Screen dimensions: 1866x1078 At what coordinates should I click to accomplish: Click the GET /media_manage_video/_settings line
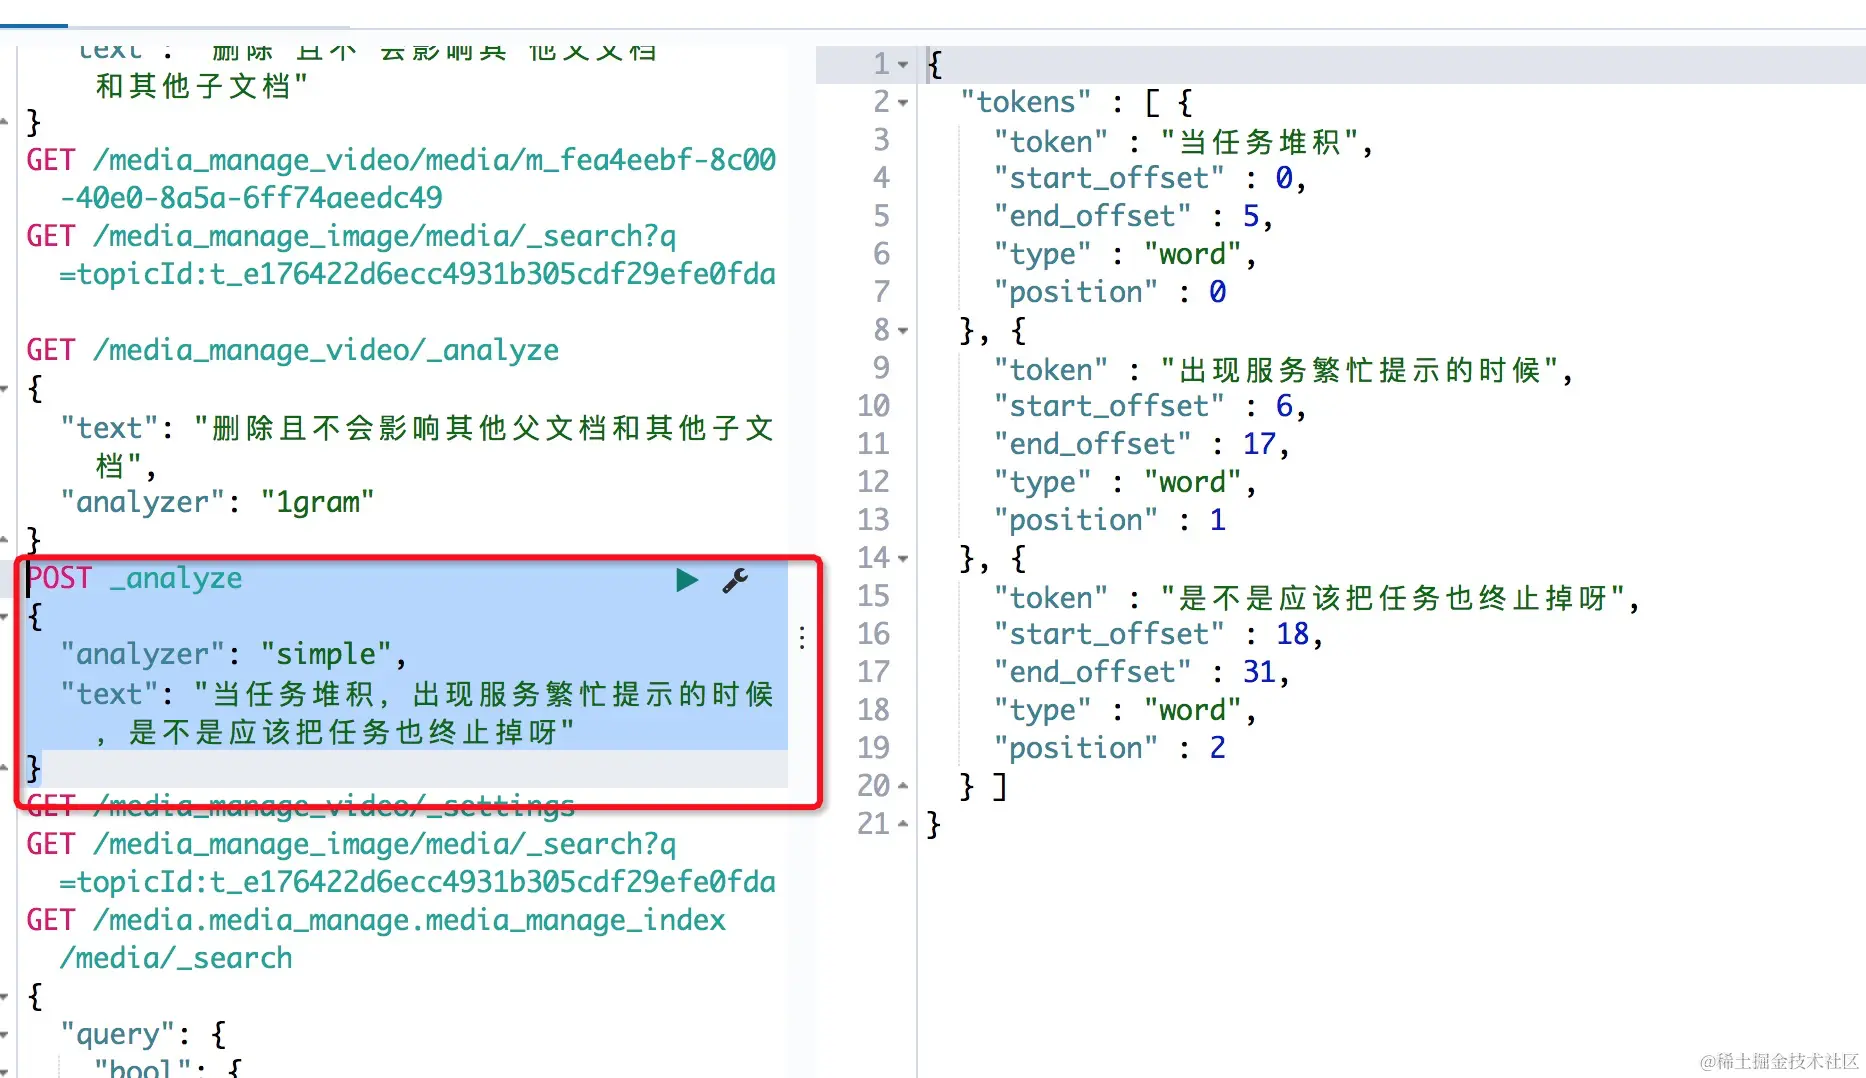[301, 805]
